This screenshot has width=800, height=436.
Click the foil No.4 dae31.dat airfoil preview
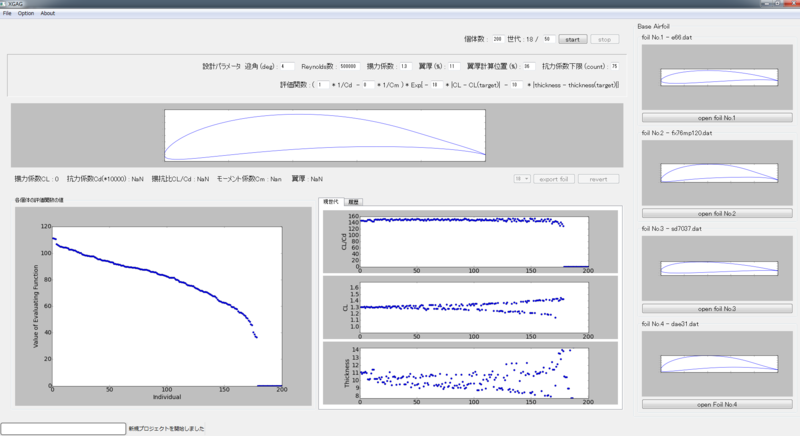click(717, 364)
